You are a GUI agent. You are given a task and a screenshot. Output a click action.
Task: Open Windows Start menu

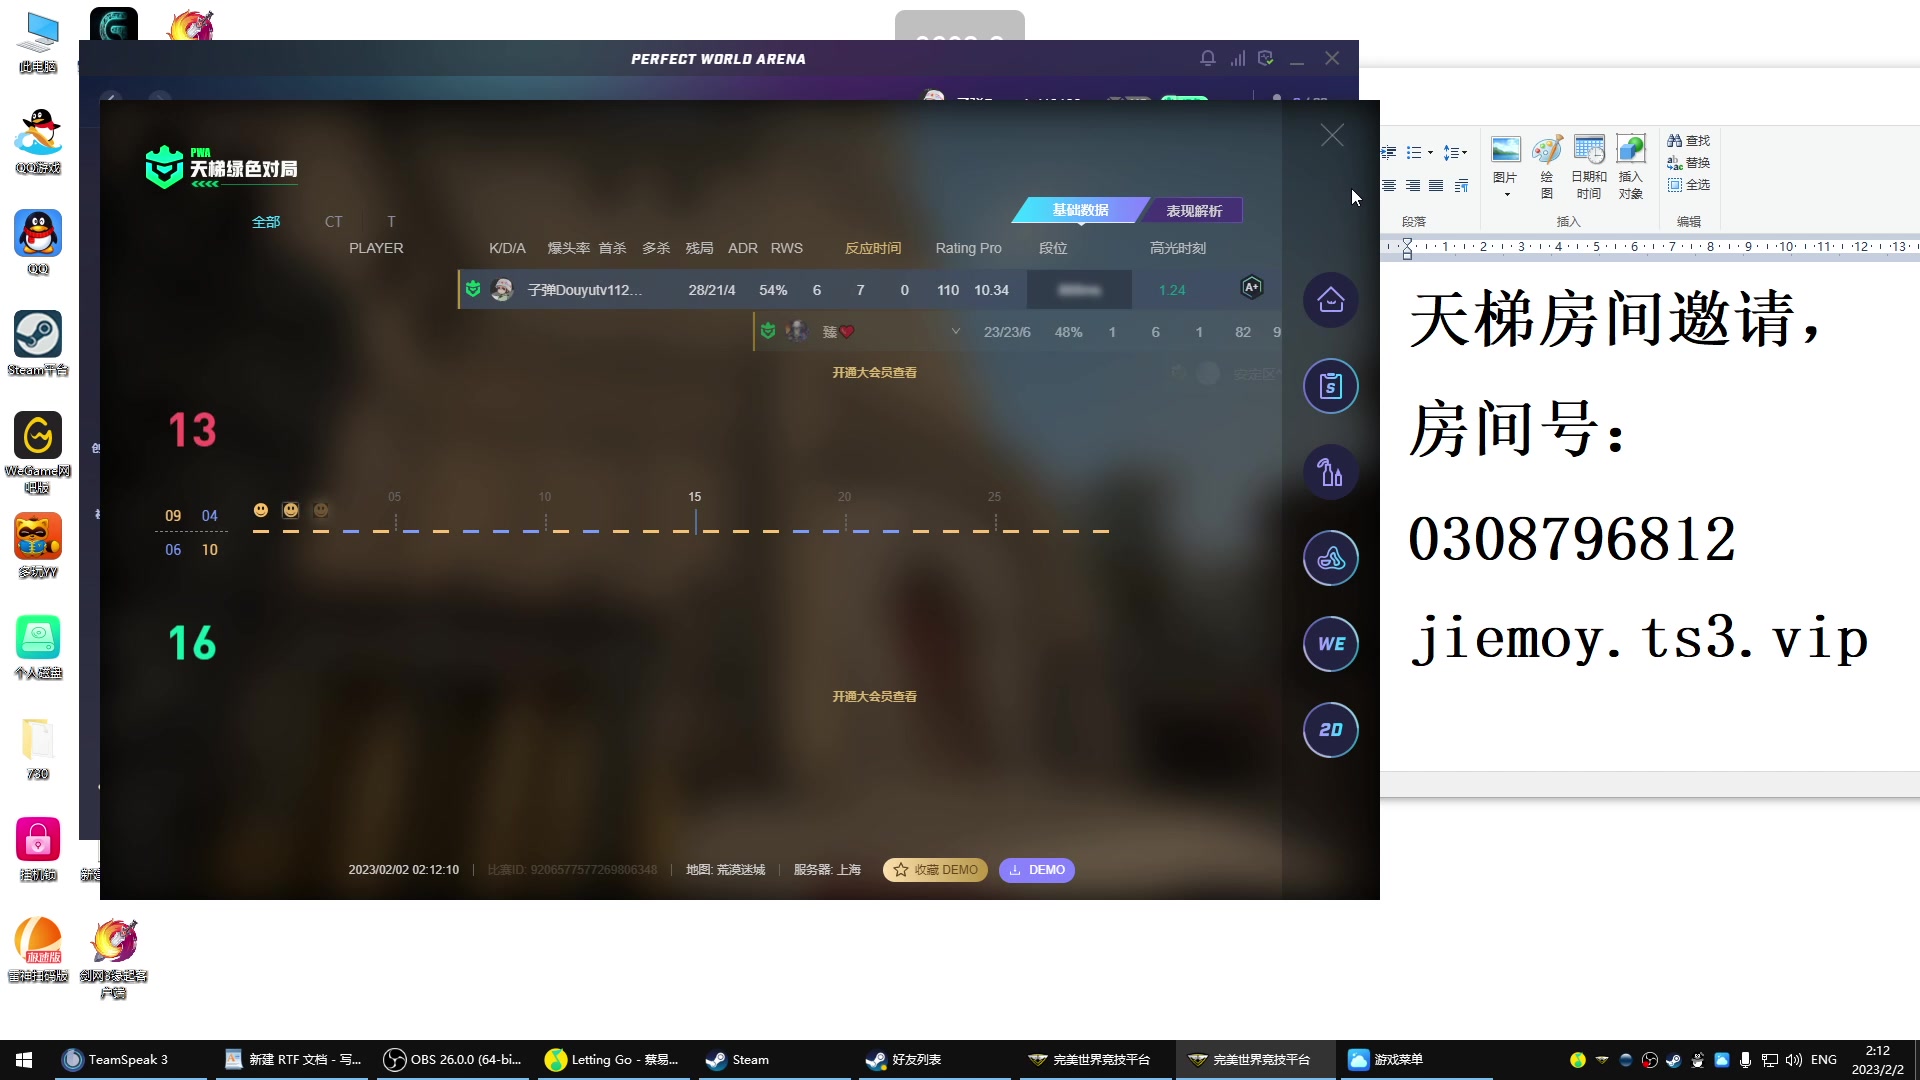tap(24, 1060)
